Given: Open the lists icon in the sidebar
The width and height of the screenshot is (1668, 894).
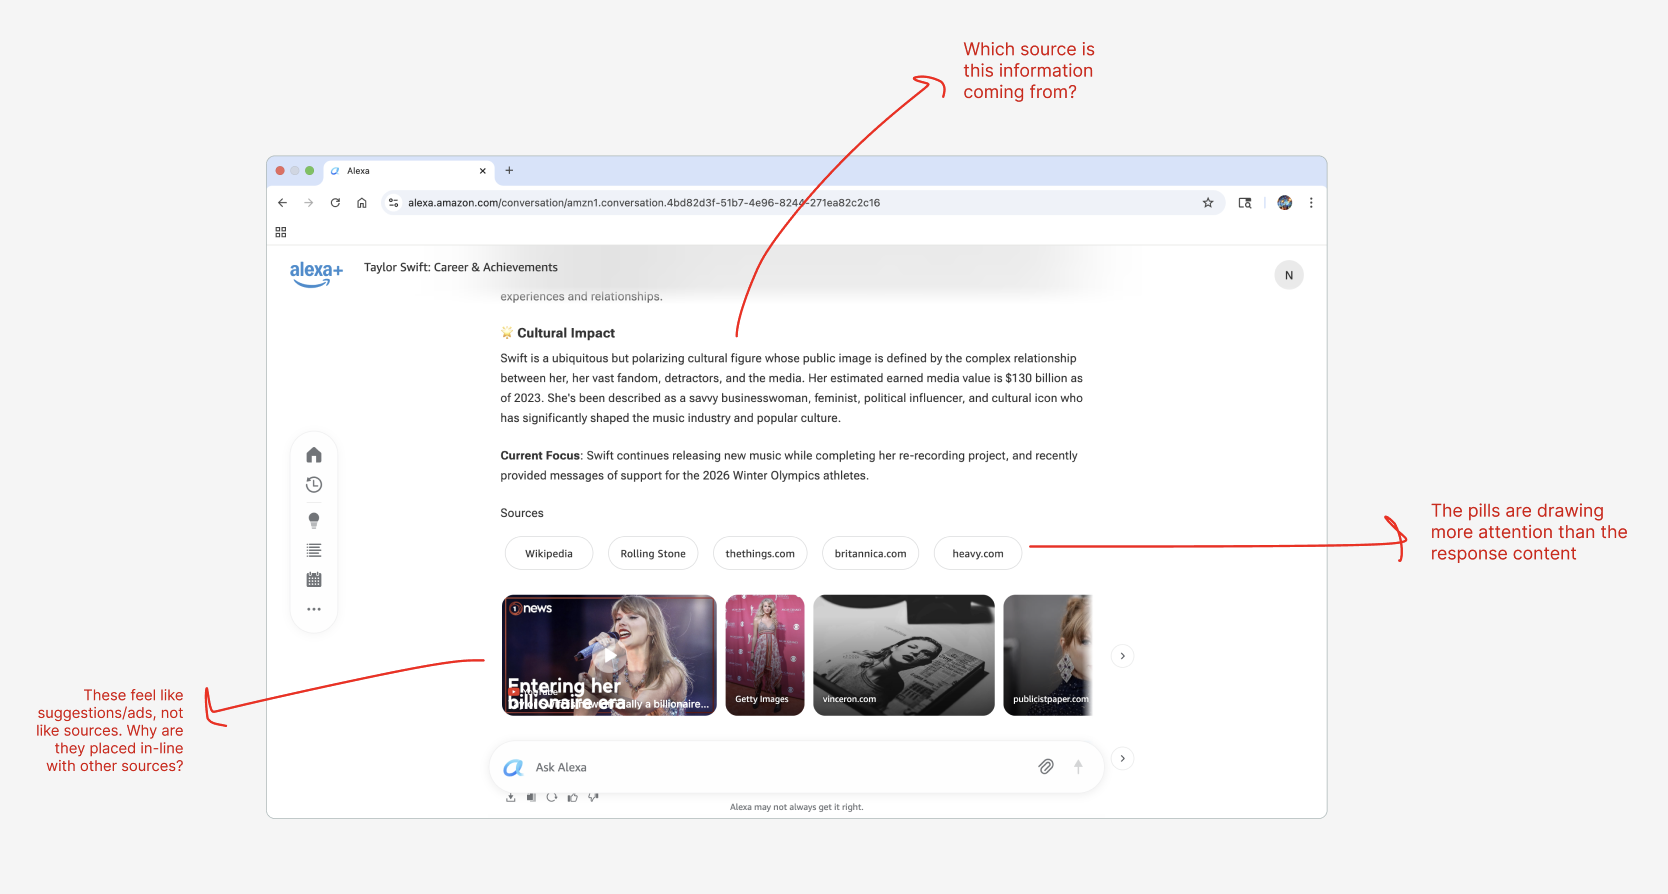Looking at the screenshot, I should [314, 550].
